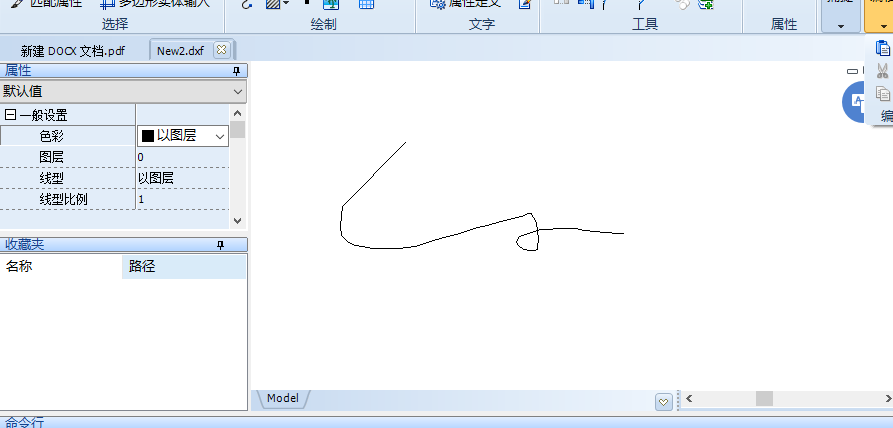
Task: Click the 匹配属性 match properties brush
Action: tap(14, 4)
